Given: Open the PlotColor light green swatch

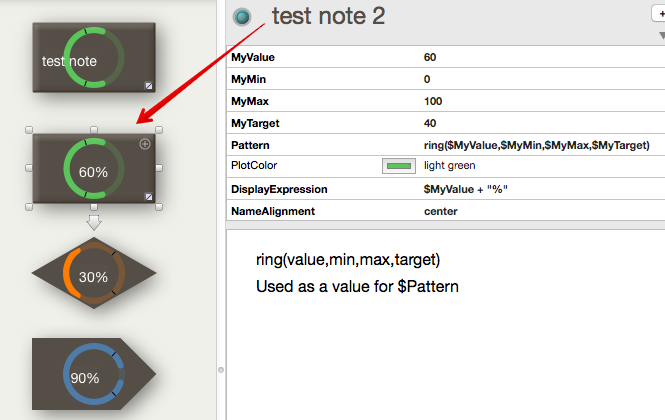Looking at the screenshot, I should coord(399,166).
